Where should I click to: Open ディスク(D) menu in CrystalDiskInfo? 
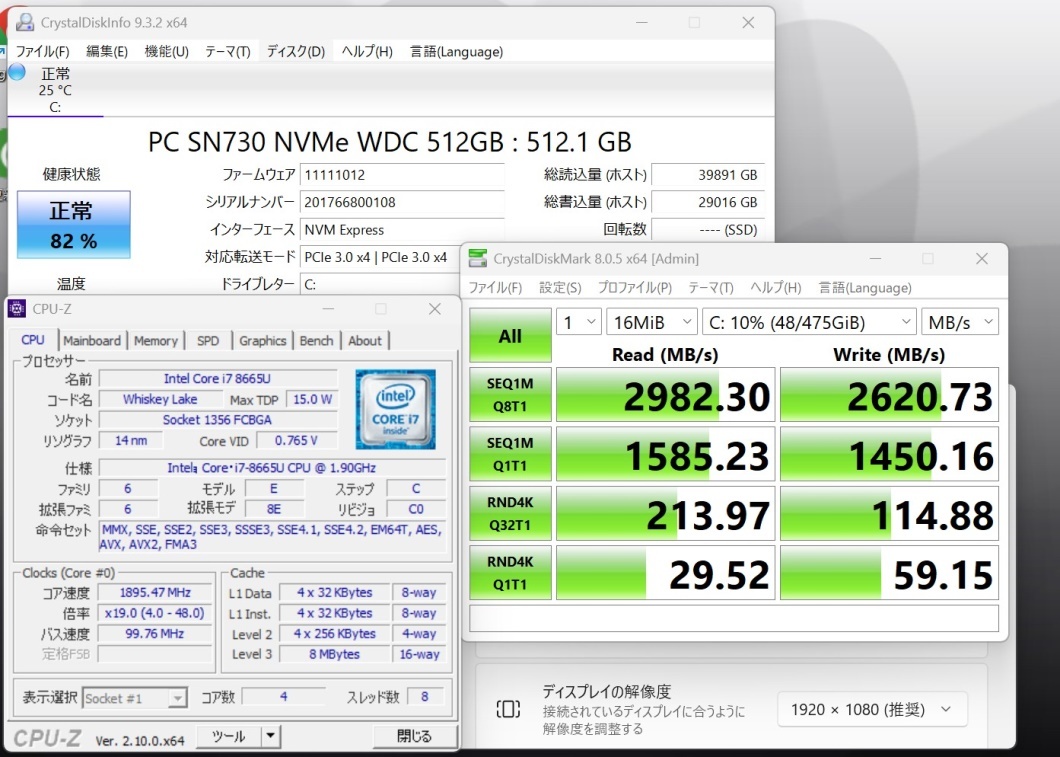[x=295, y=51]
